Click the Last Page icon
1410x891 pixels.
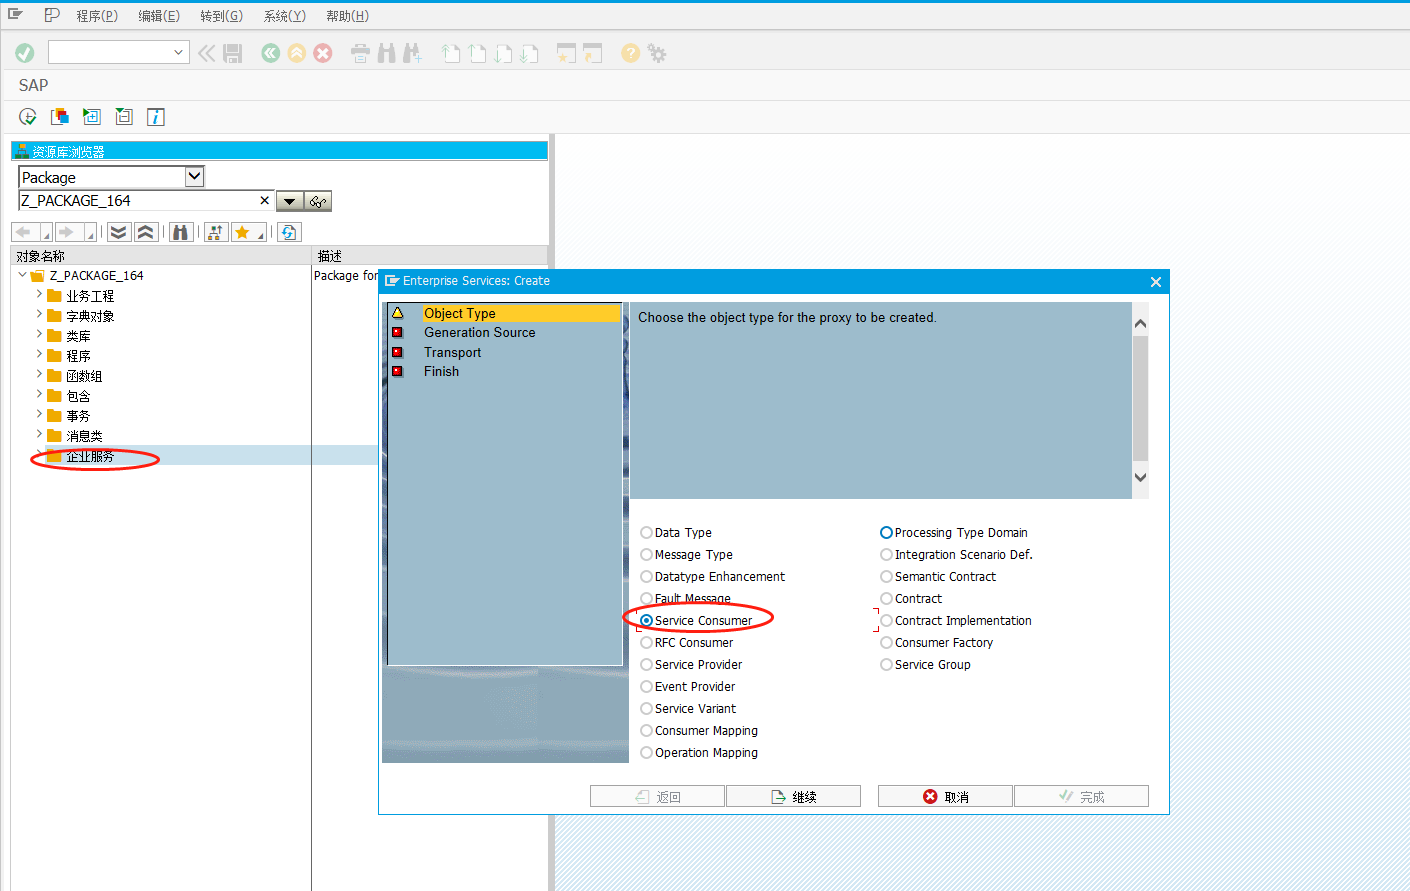[x=529, y=53]
